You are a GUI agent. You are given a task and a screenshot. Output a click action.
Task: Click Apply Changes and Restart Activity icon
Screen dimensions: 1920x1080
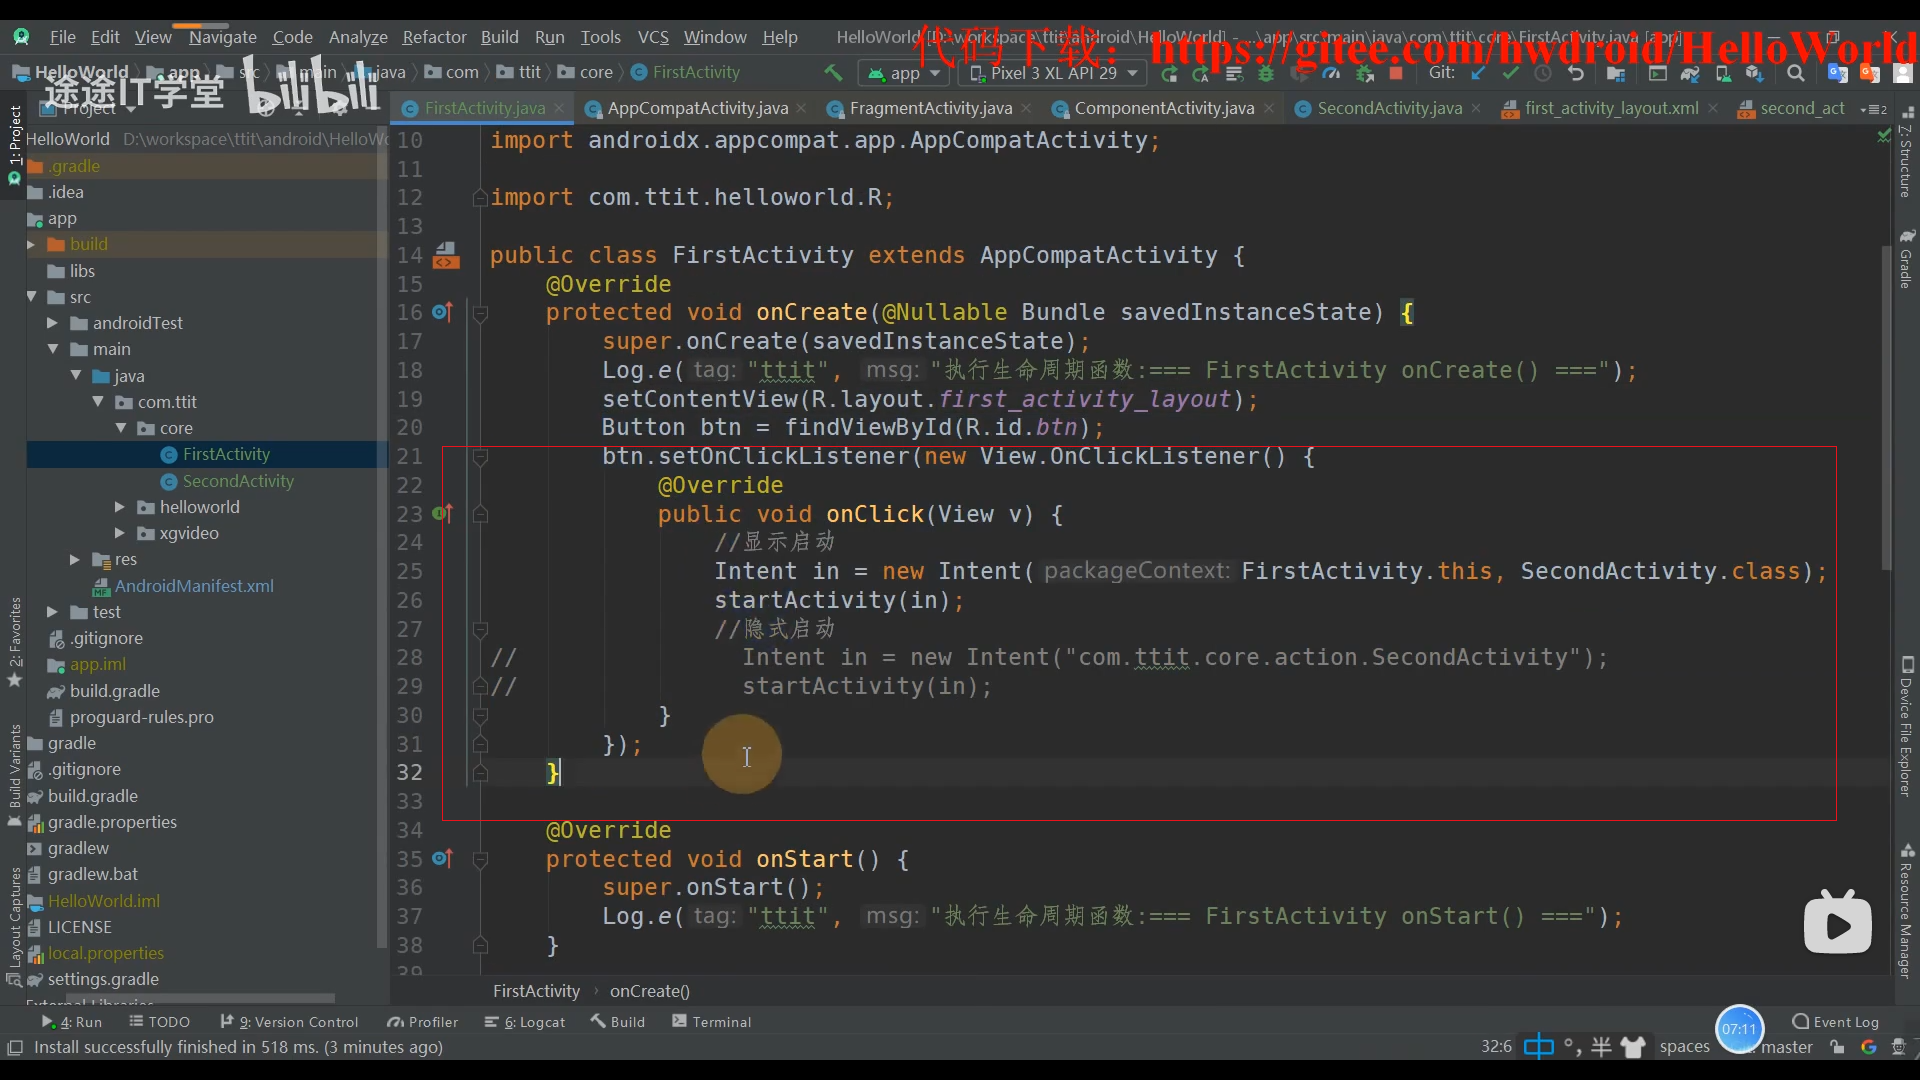1201,73
